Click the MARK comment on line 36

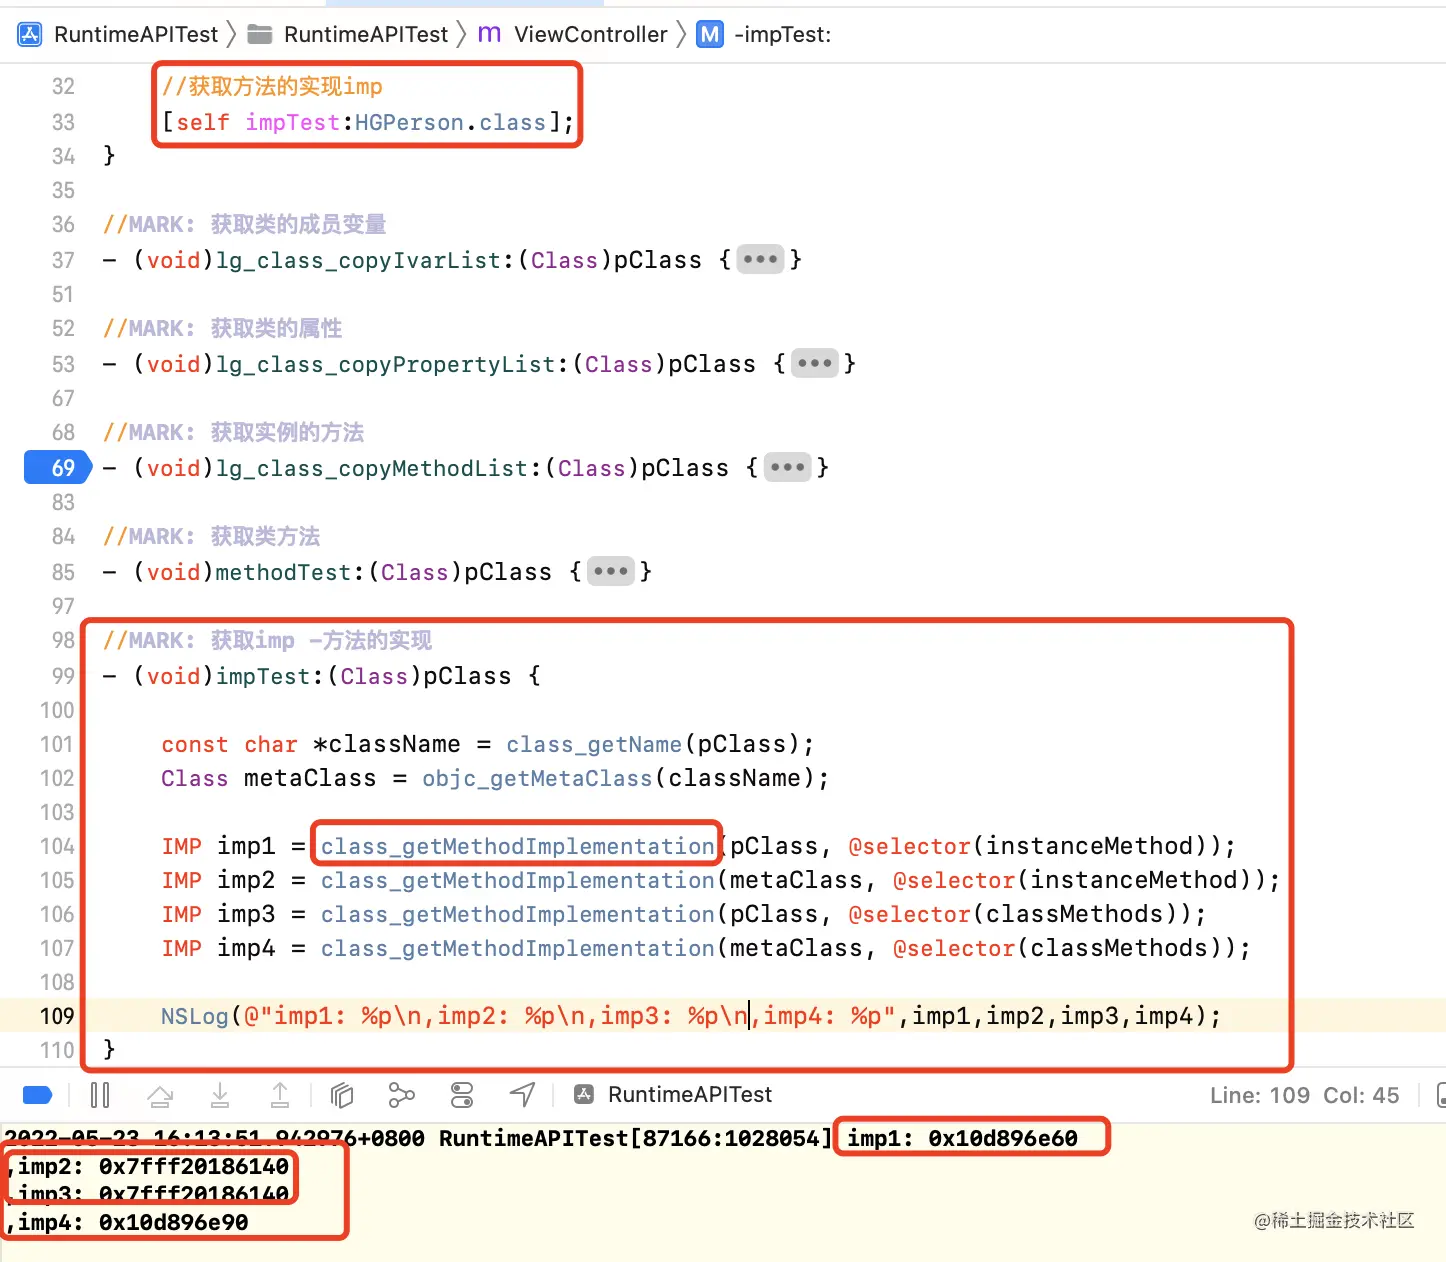click(244, 224)
